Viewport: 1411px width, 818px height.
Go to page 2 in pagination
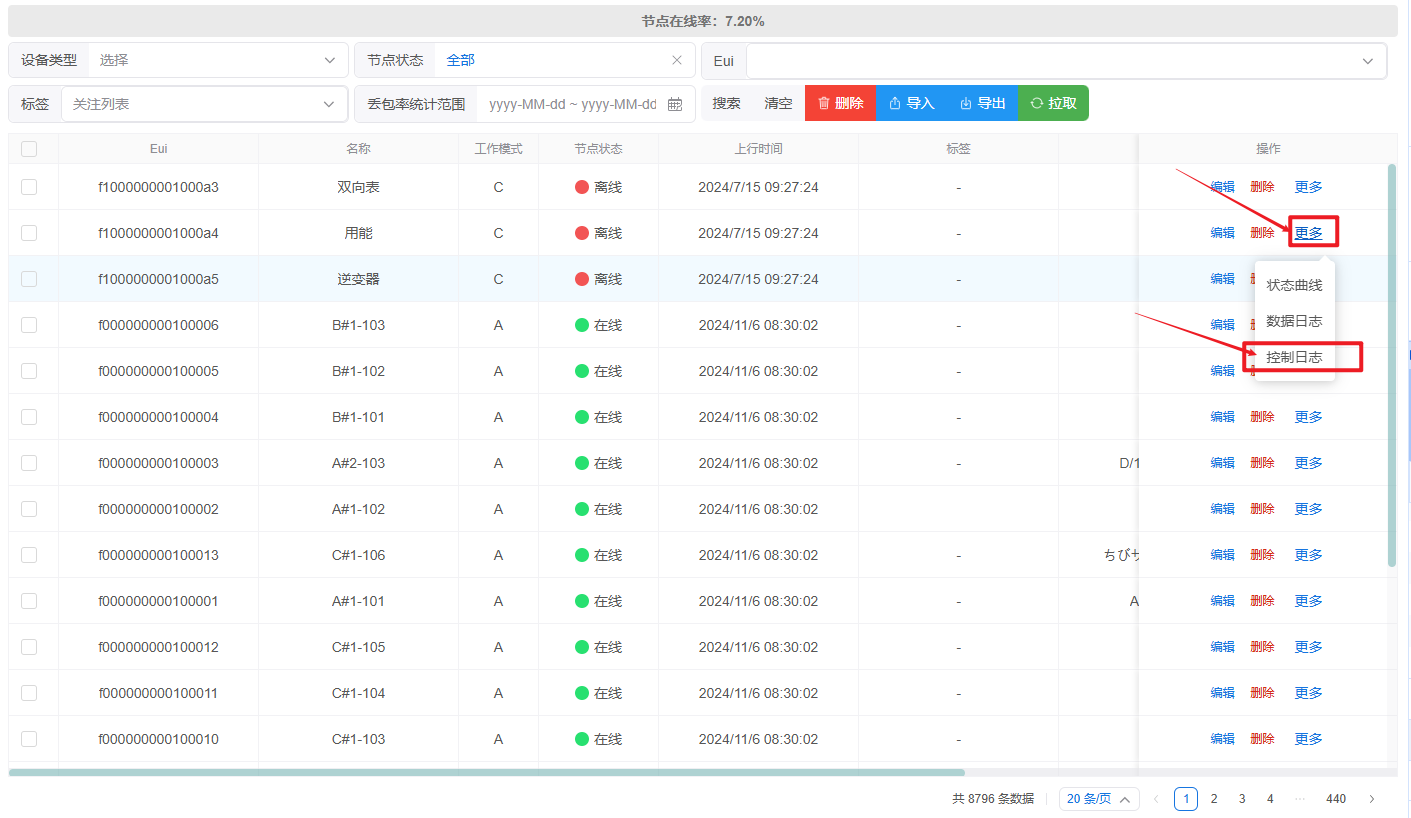(x=1214, y=799)
